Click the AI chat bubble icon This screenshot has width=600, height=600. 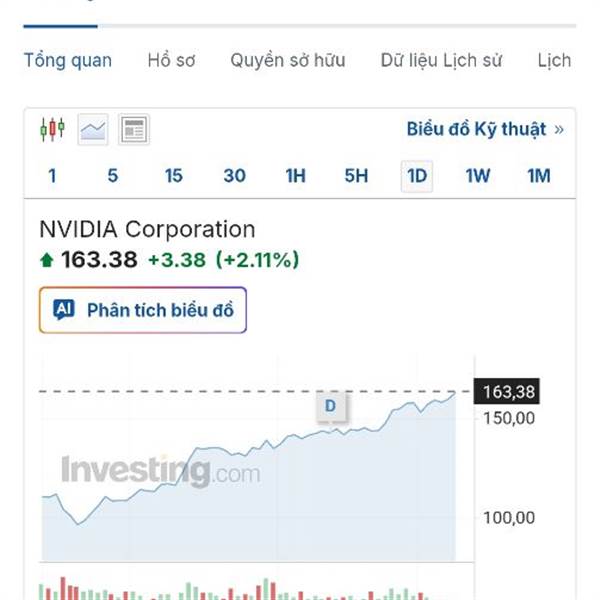coord(64,309)
